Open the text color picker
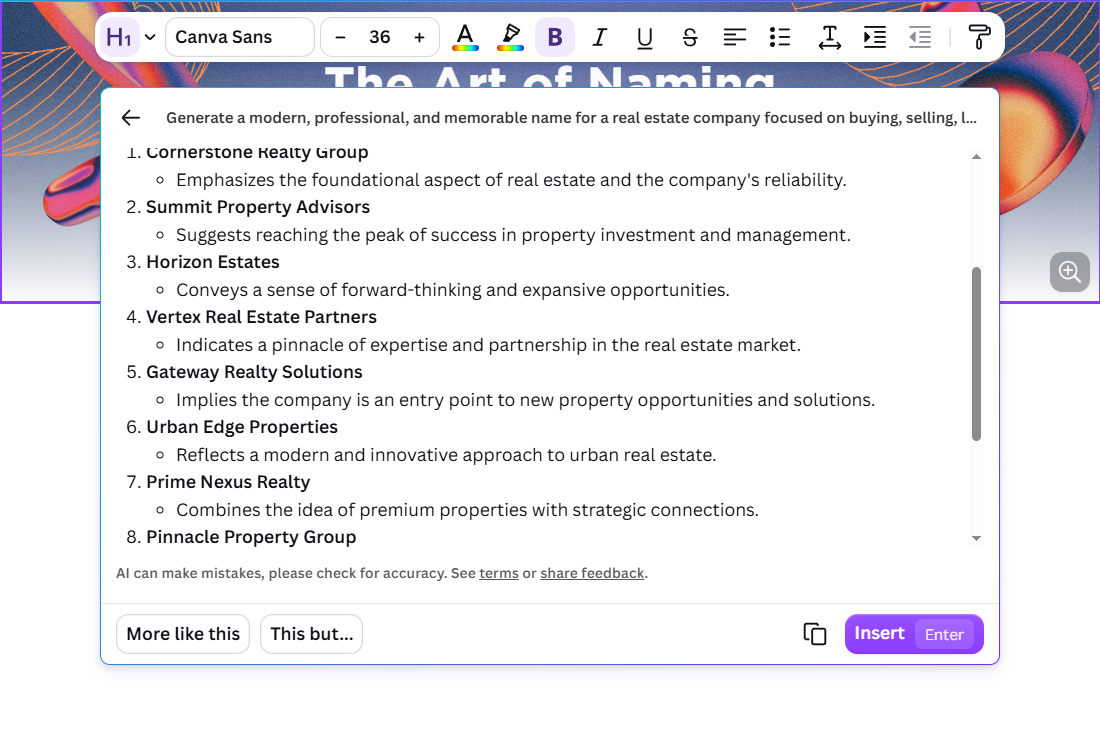 point(465,37)
